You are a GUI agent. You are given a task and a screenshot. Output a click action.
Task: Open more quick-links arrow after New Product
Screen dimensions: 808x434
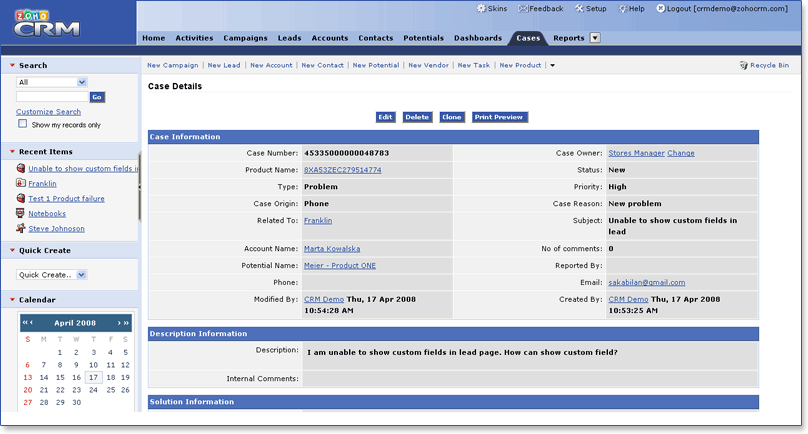(x=552, y=65)
